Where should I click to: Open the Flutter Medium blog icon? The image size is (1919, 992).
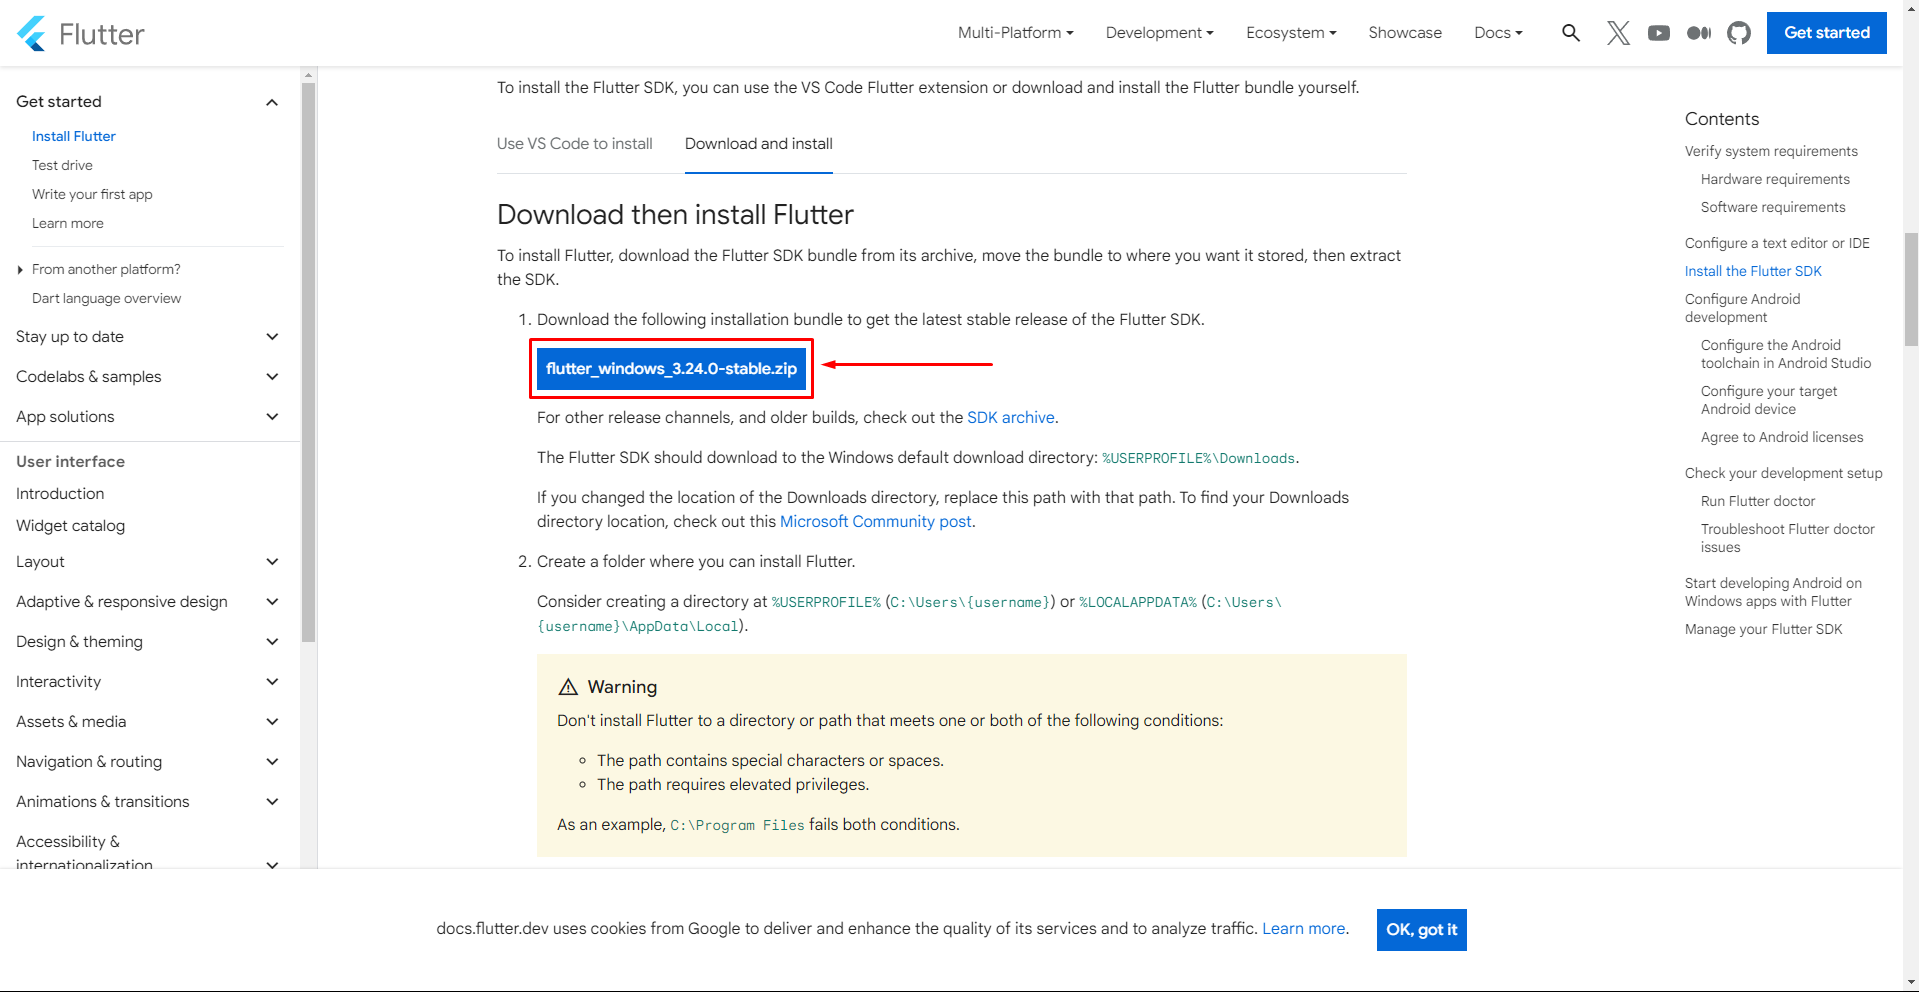1699,33
